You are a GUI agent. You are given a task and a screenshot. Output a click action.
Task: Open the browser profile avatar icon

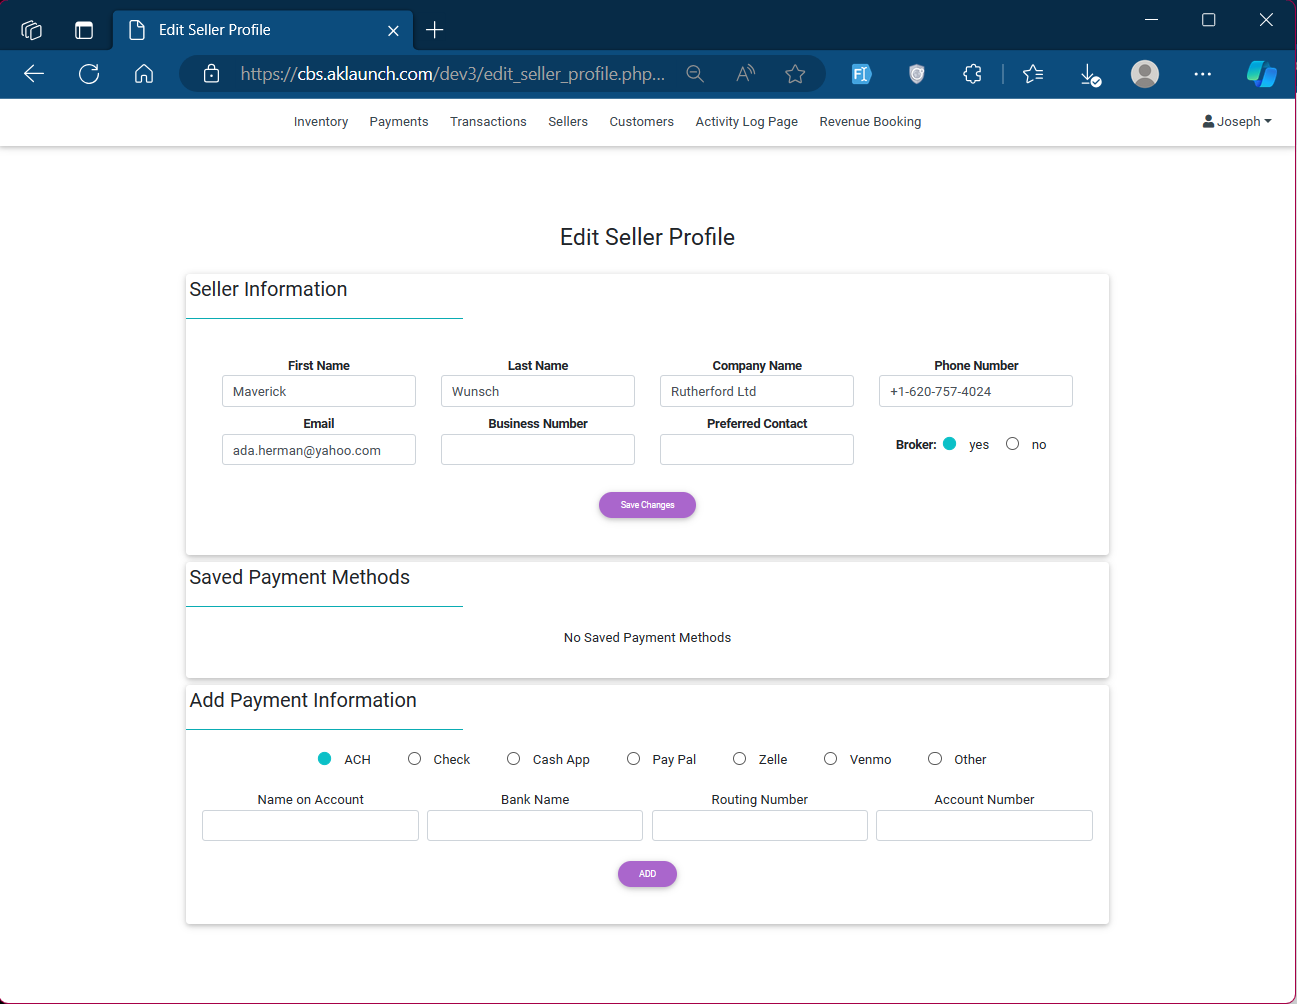[1145, 74]
